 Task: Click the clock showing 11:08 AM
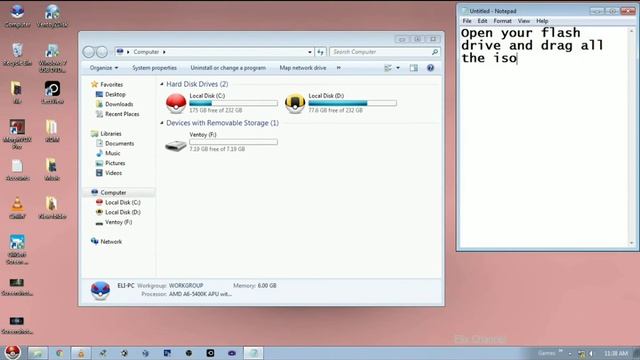click(616, 353)
